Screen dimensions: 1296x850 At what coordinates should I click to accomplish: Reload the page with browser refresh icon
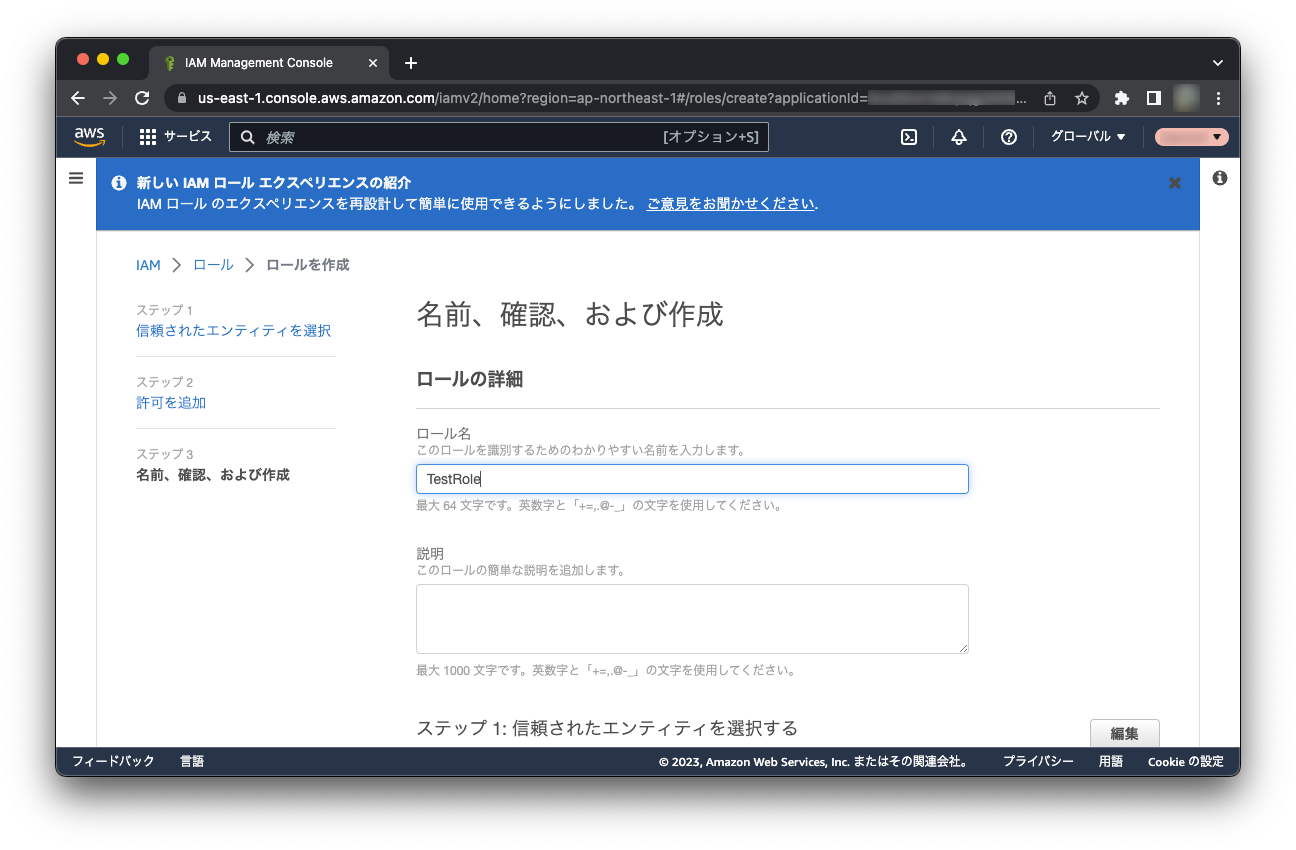click(x=142, y=98)
